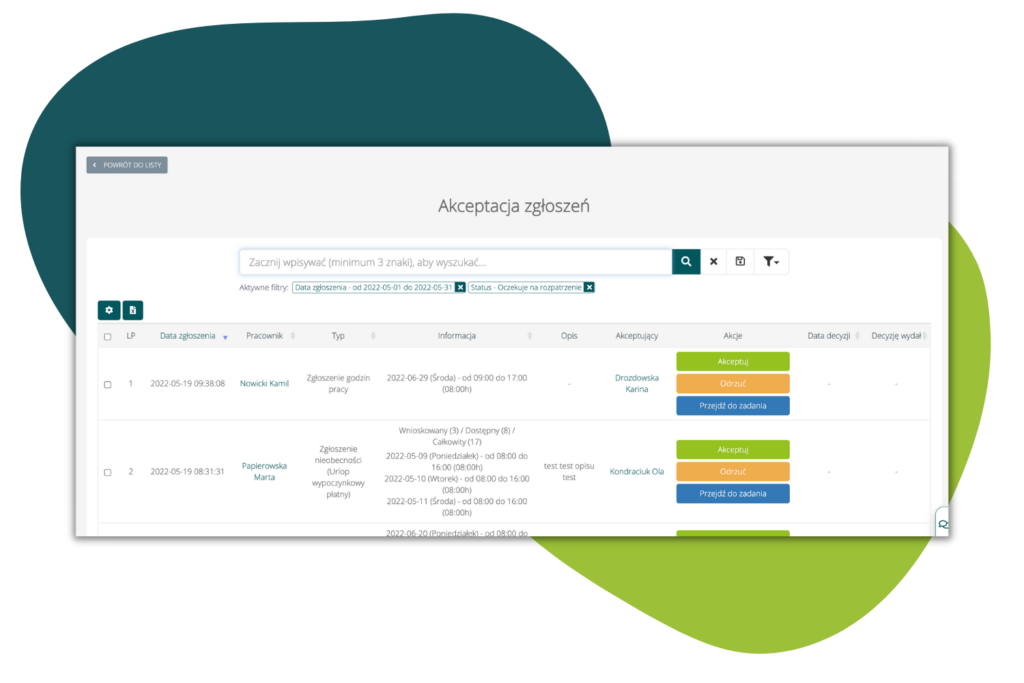This screenshot has width=1024, height=683.
Task: Sort table by Typ column header
Action: tap(338, 336)
